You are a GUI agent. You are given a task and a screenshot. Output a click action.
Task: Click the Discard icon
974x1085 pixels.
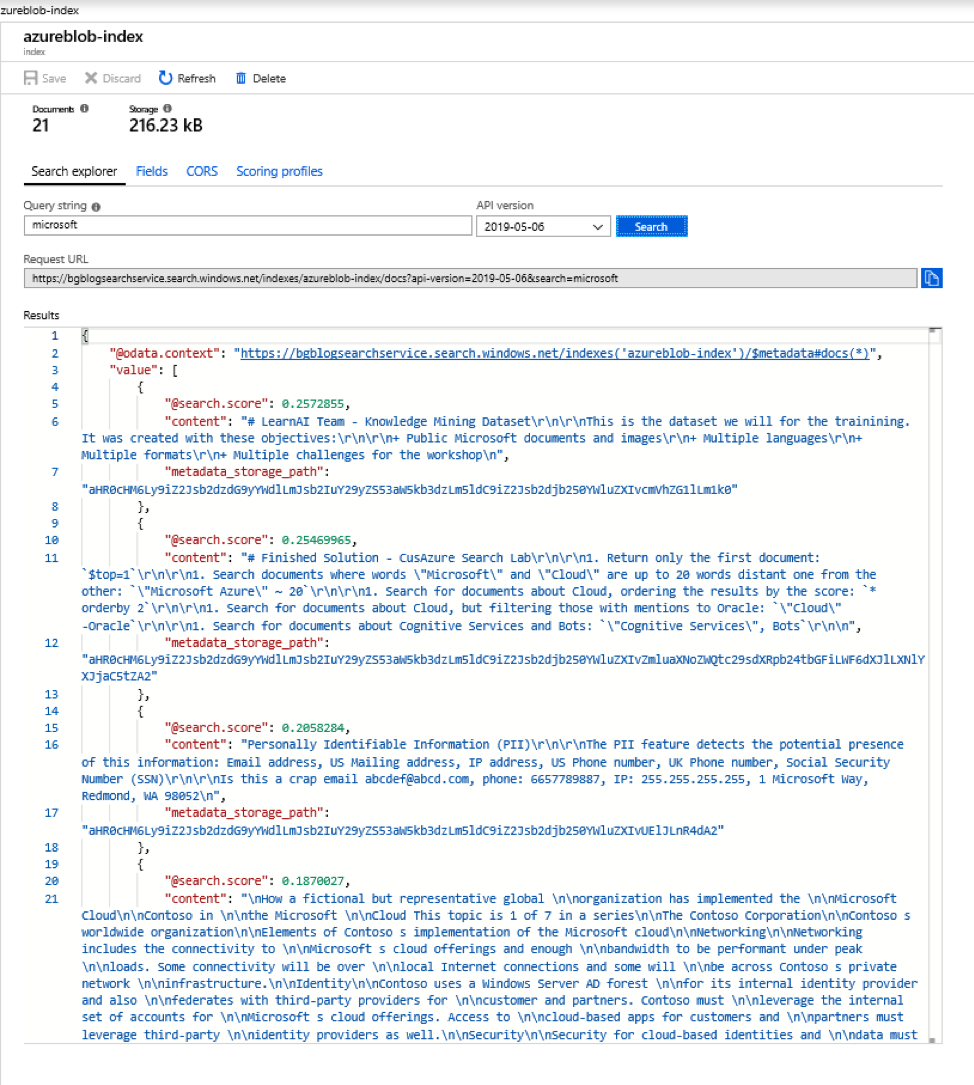click(x=90, y=78)
